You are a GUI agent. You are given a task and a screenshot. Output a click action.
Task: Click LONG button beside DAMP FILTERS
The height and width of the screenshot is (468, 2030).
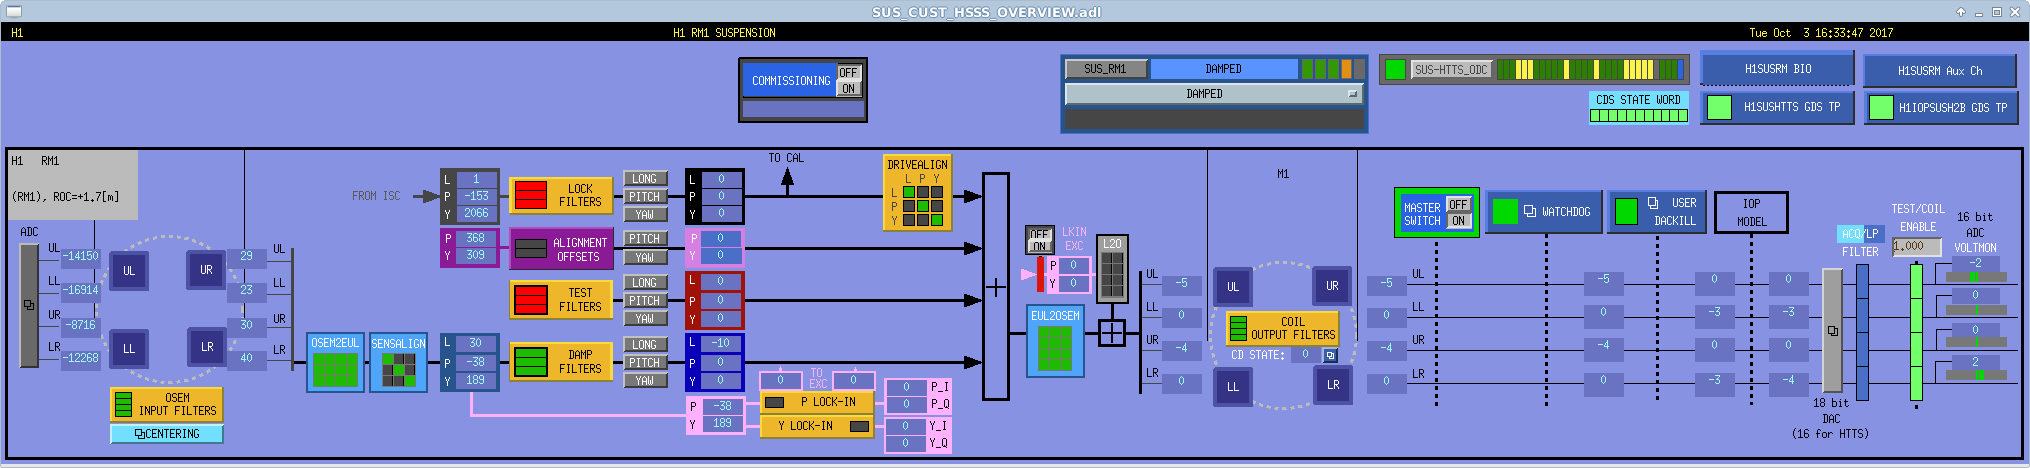coord(645,345)
